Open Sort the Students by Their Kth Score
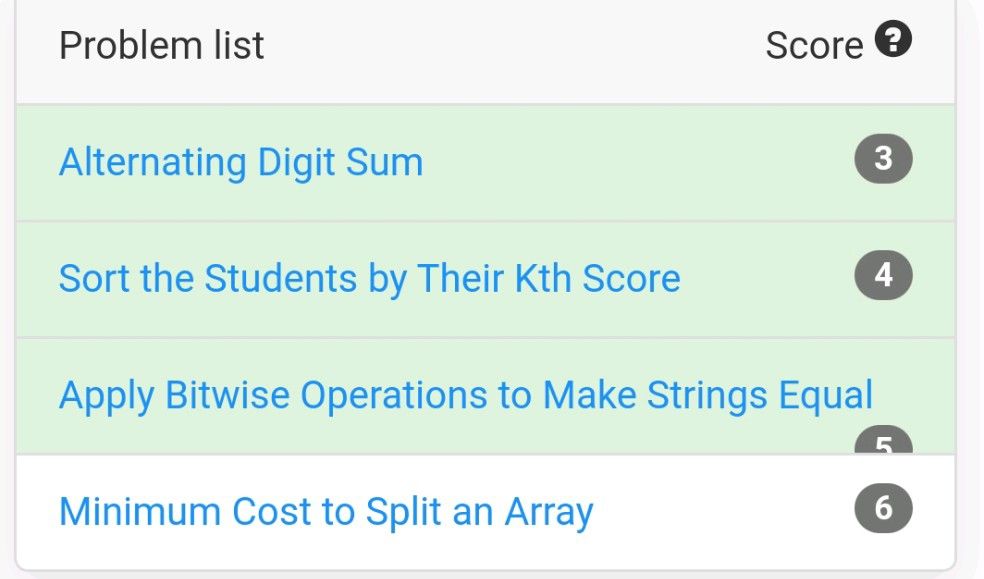Image resolution: width=984 pixels, height=579 pixels. [x=370, y=279]
